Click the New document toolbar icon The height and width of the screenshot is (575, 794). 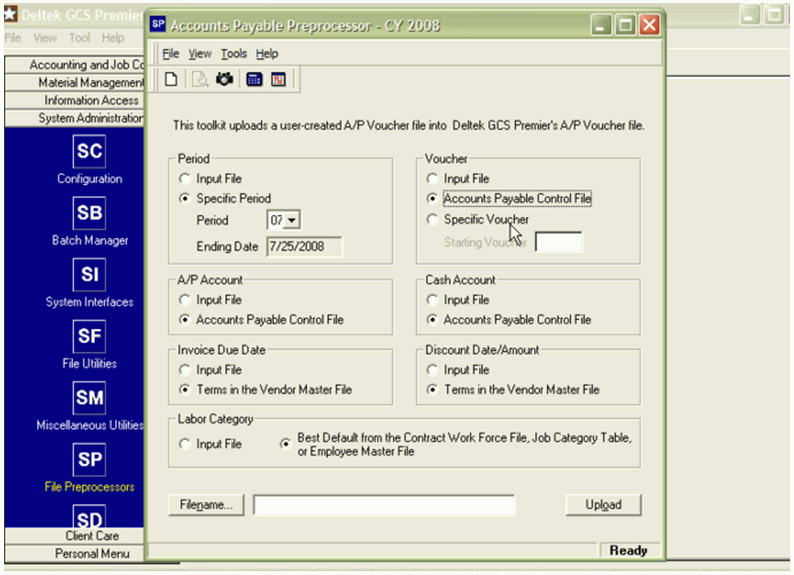171,79
